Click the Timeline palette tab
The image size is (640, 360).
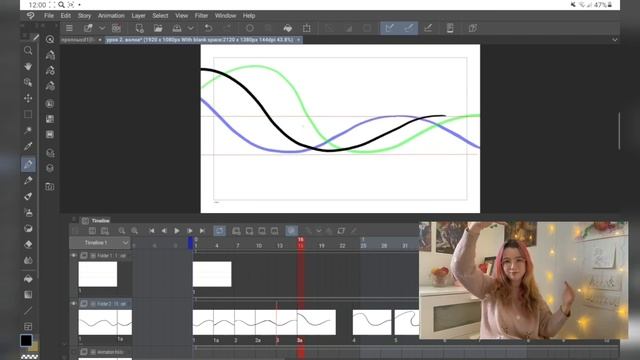pos(96,220)
